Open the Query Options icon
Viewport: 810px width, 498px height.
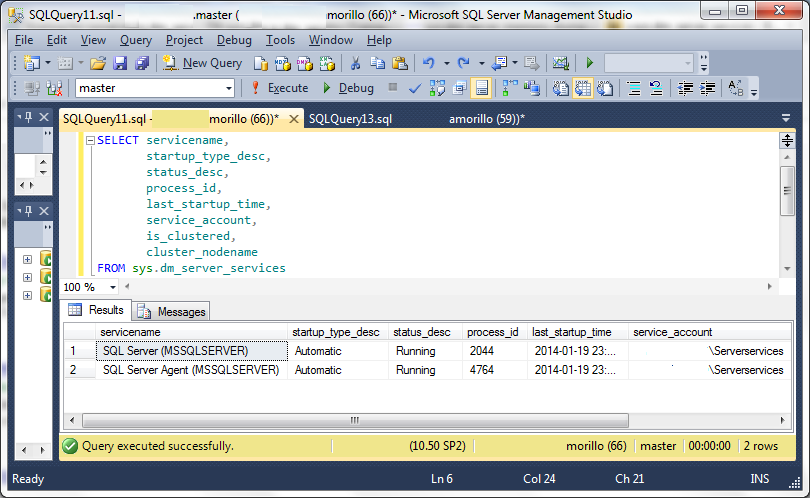click(459, 88)
